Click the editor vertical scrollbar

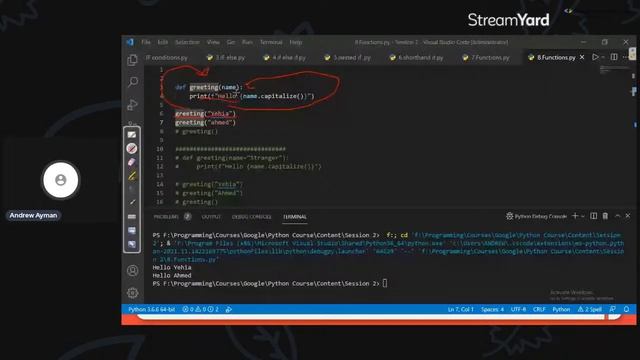pos(634,137)
